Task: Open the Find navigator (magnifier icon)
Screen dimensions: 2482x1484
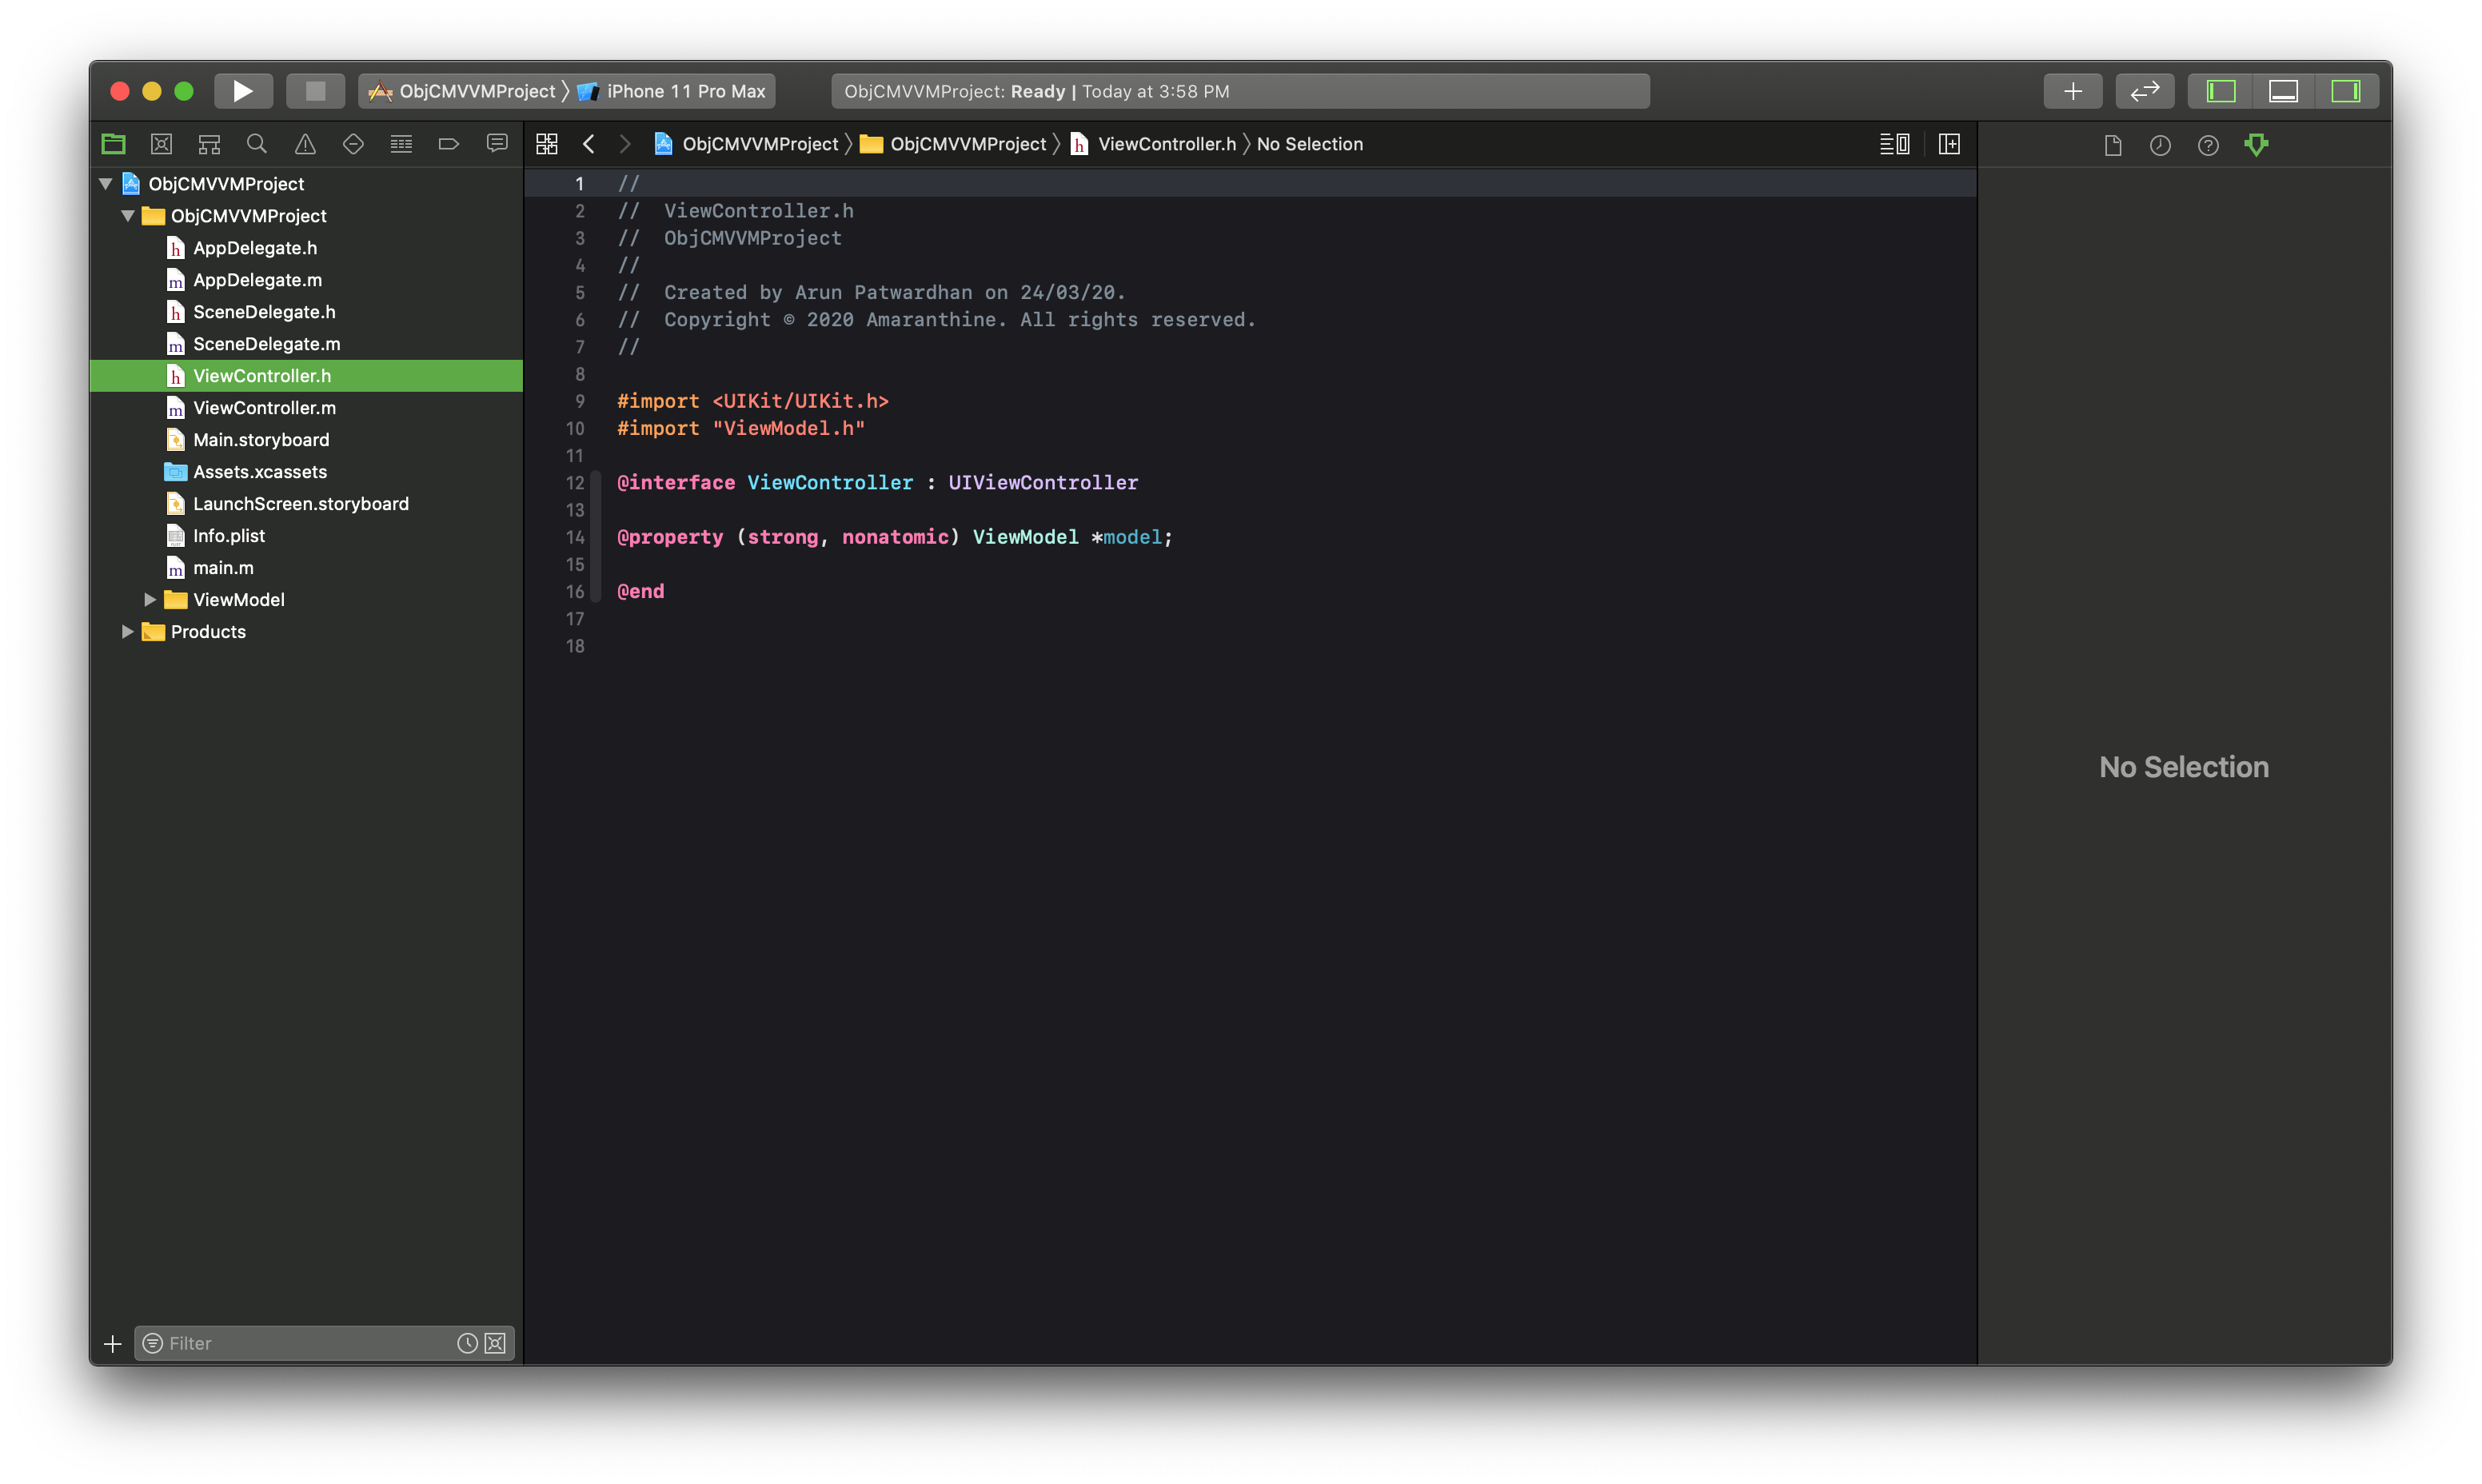Action: 257,144
